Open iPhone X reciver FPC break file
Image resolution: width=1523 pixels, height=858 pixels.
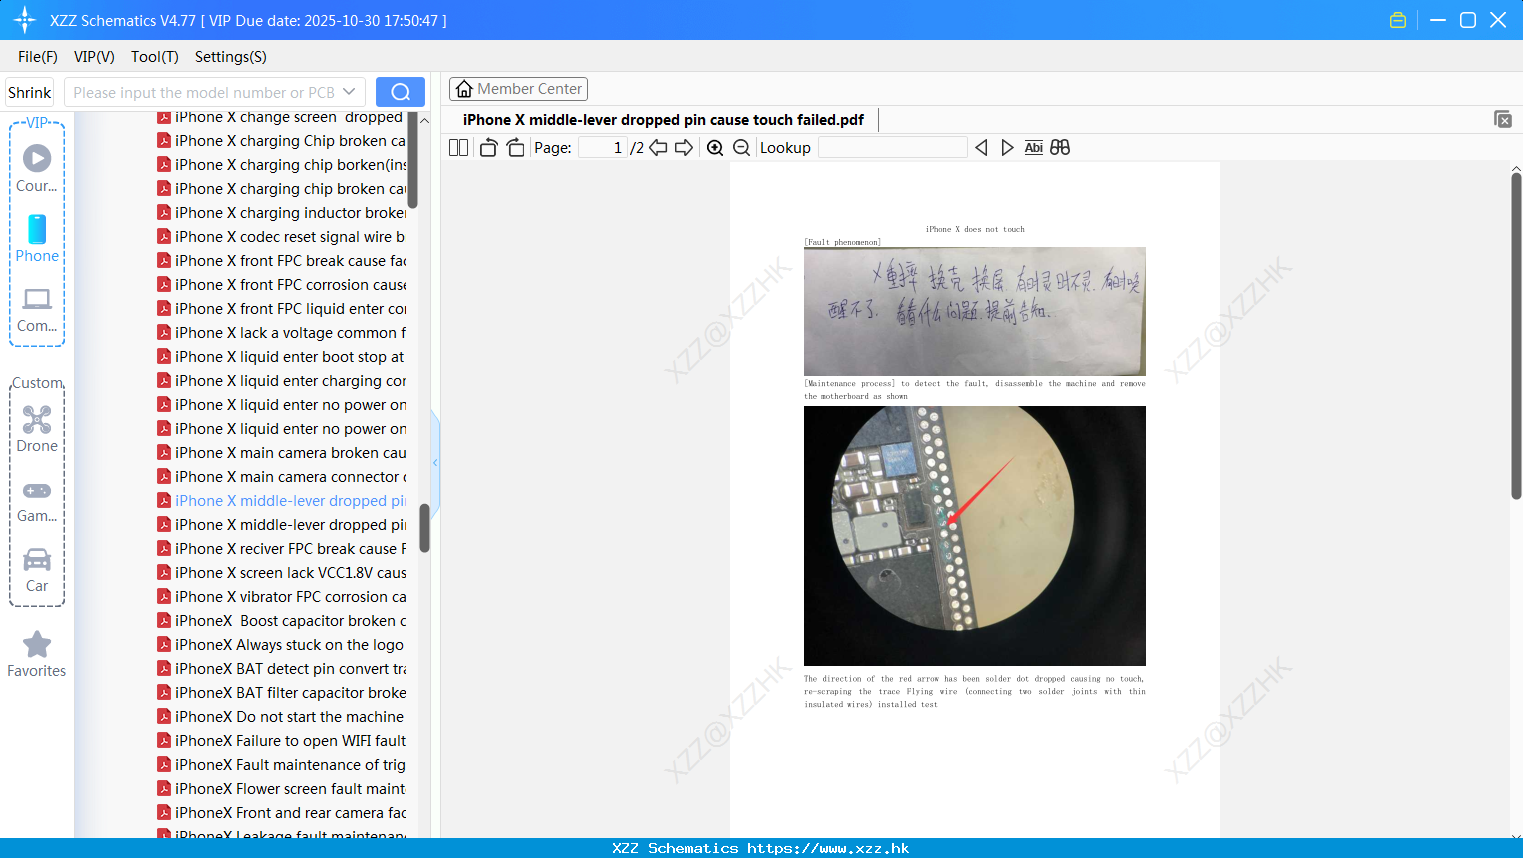tap(282, 549)
